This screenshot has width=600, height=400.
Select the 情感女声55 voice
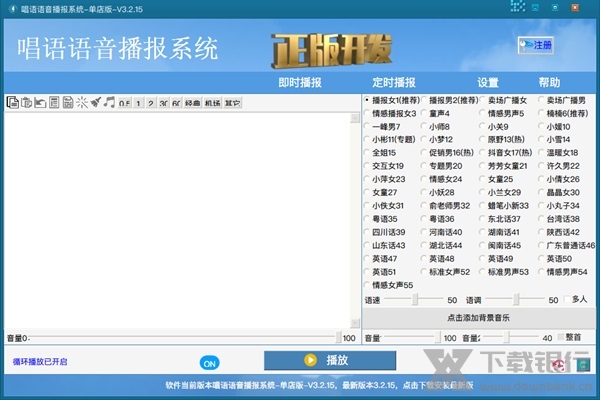(389, 285)
